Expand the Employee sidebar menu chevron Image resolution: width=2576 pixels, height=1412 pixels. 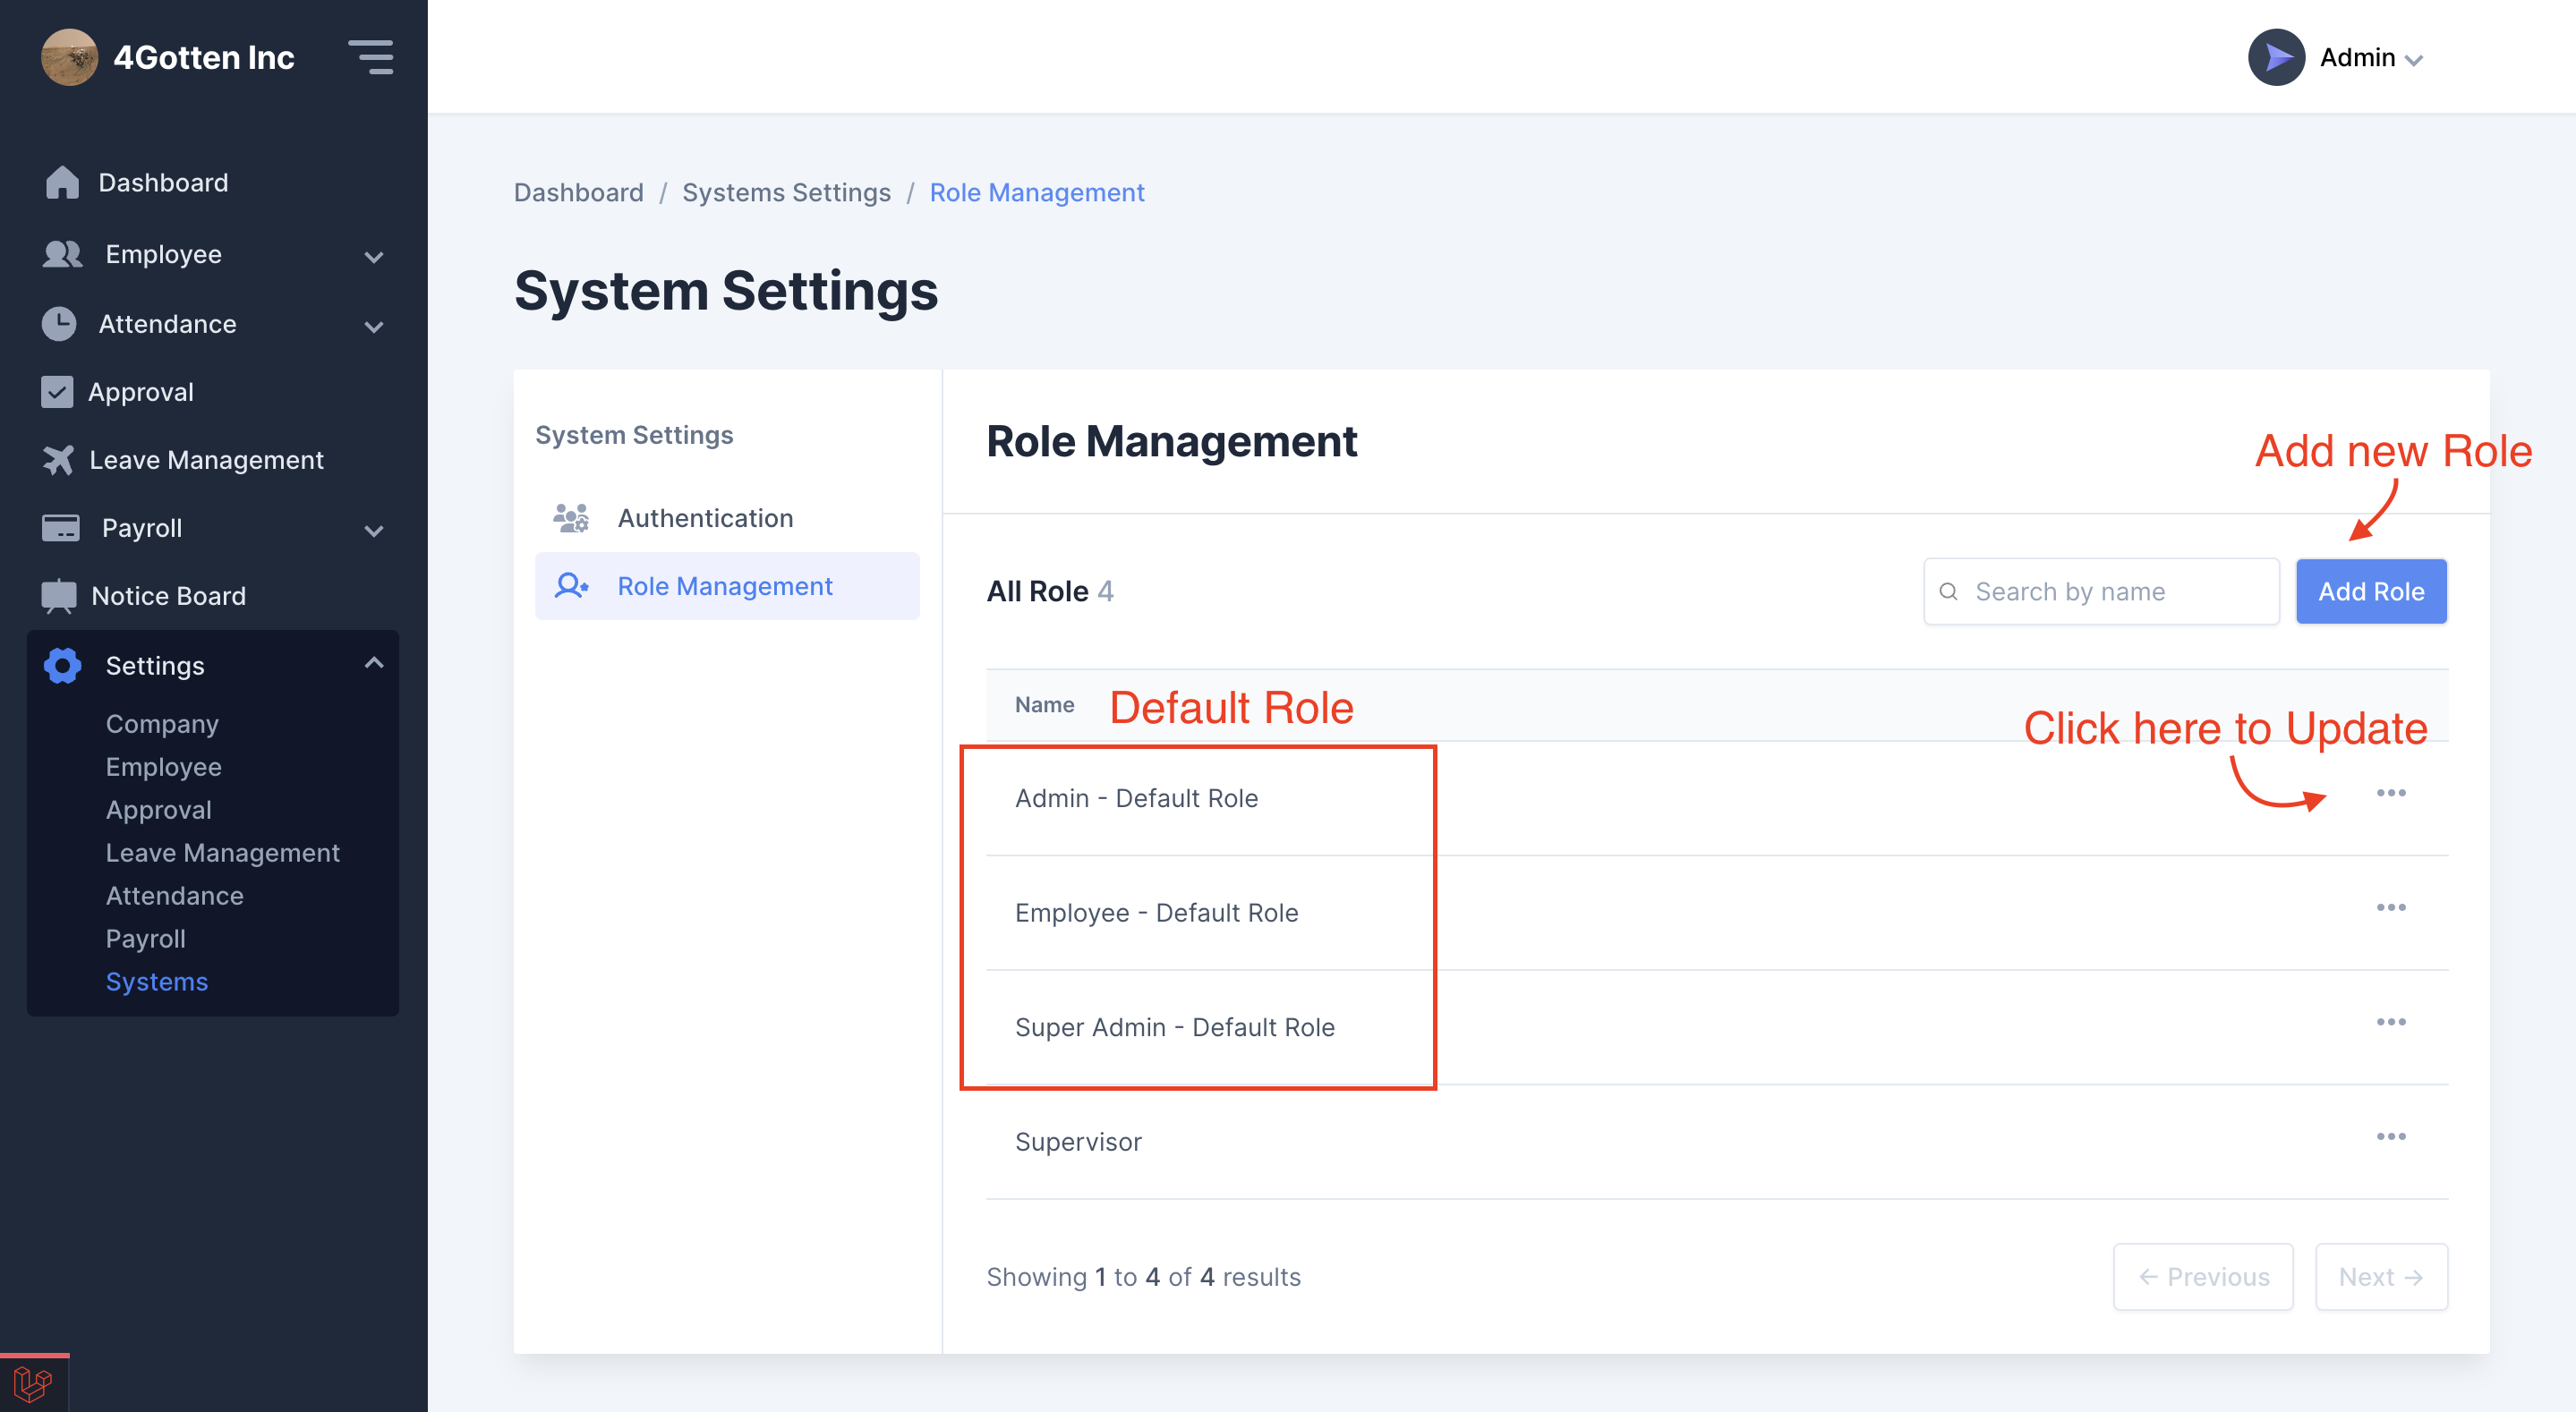point(374,257)
